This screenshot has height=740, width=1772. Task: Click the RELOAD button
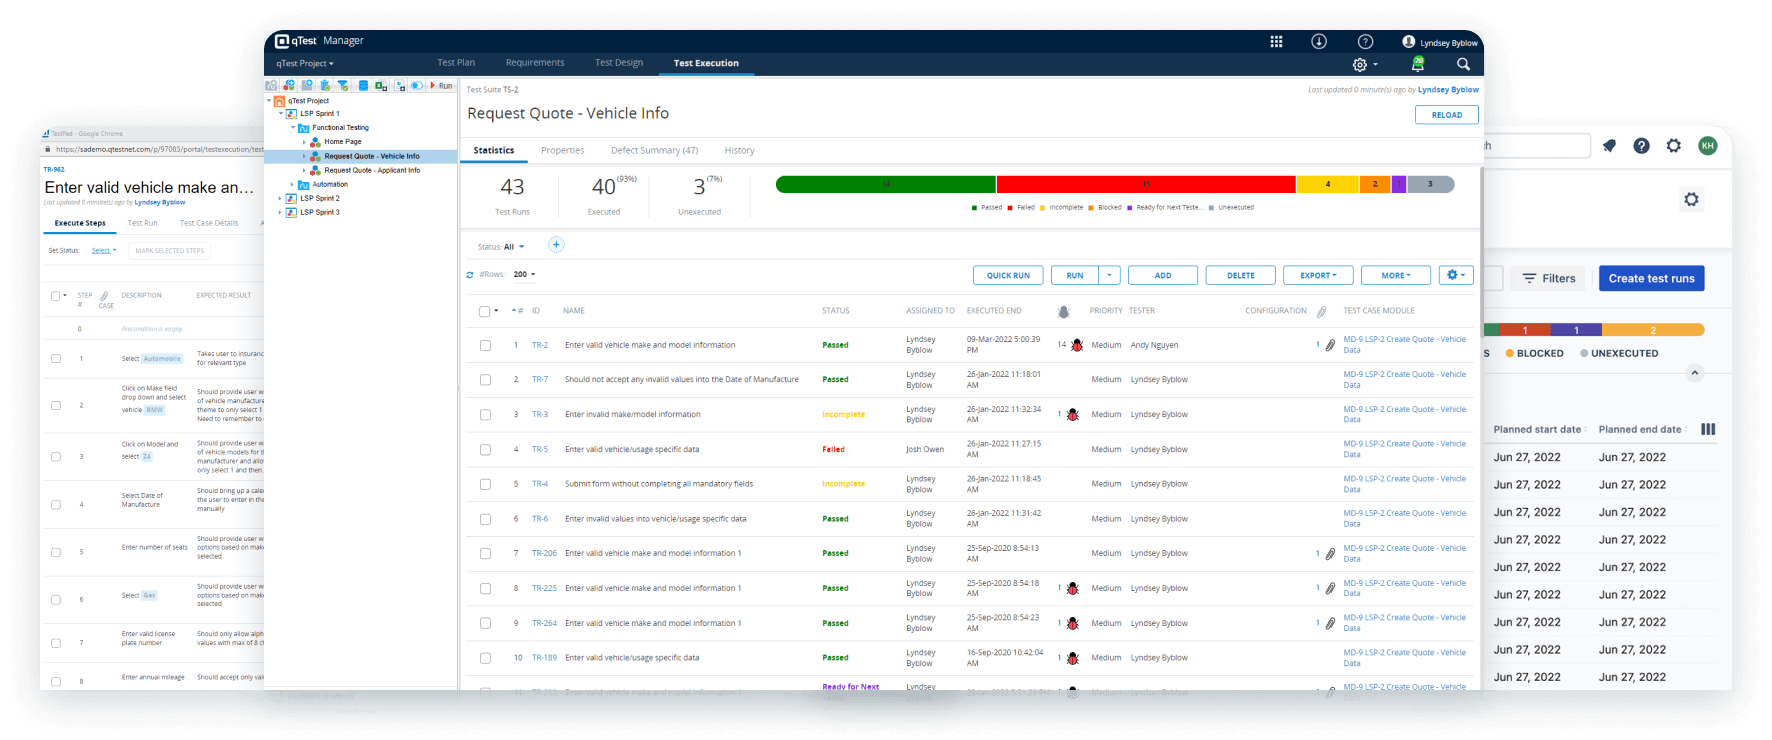1446,115
